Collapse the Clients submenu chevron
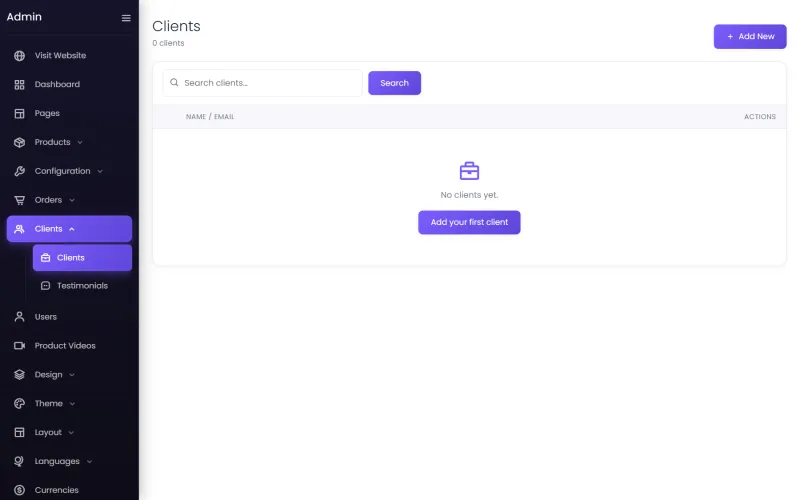The height and width of the screenshot is (500, 800). click(x=72, y=229)
